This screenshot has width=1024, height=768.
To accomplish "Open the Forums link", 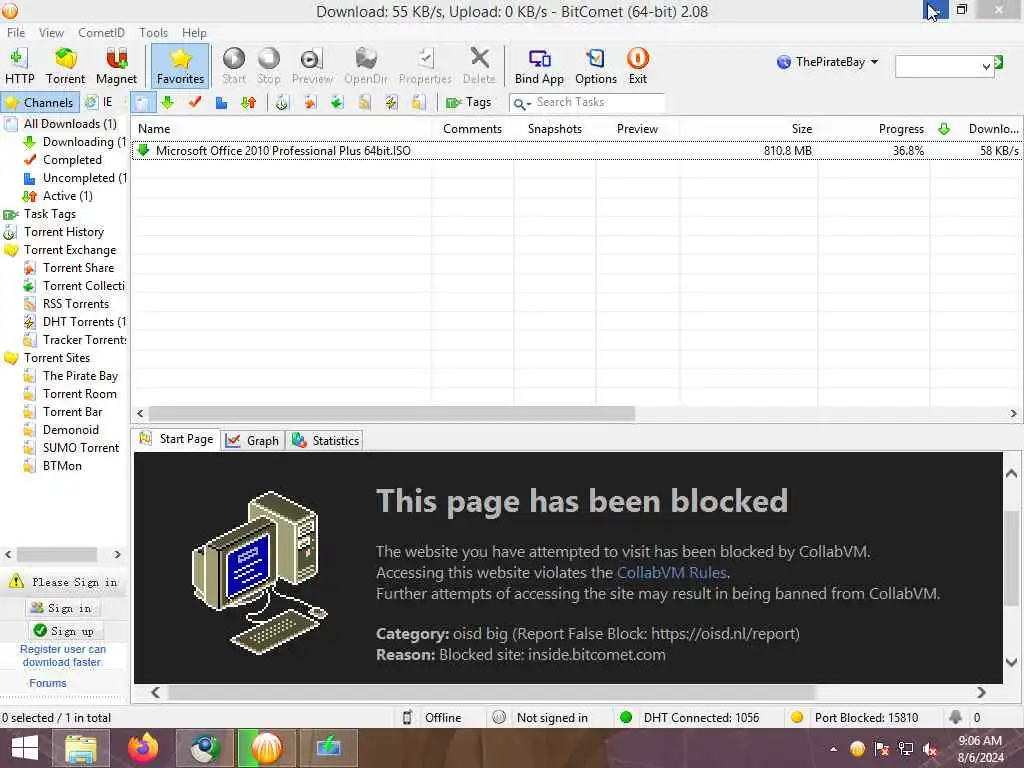I will [x=48, y=683].
